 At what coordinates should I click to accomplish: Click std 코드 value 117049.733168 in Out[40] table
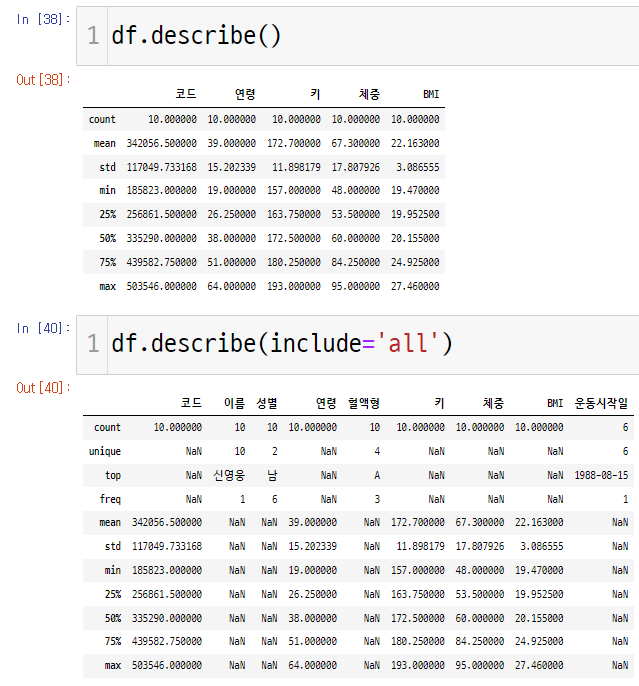click(x=167, y=546)
